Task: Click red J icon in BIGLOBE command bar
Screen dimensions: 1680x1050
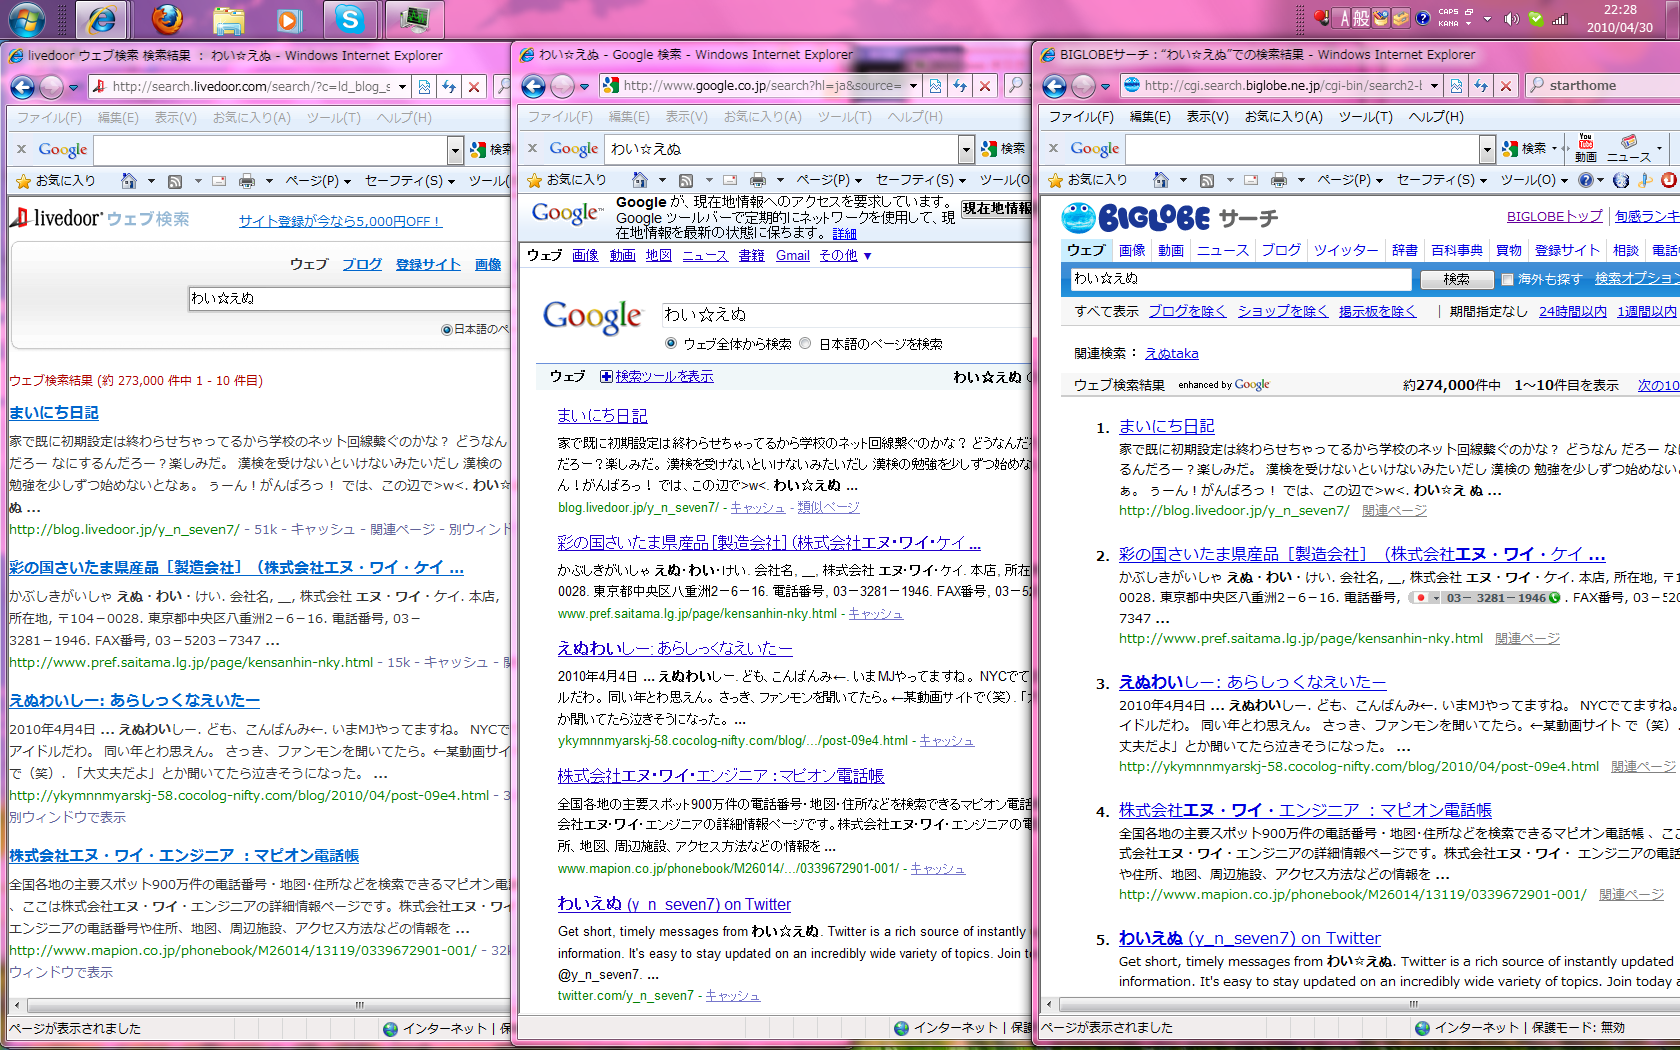Action: click(1668, 180)
